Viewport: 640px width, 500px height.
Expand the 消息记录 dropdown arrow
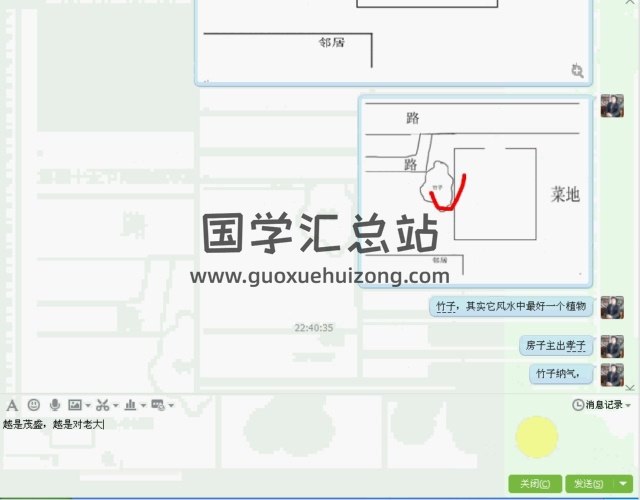(x=628, y=405)
